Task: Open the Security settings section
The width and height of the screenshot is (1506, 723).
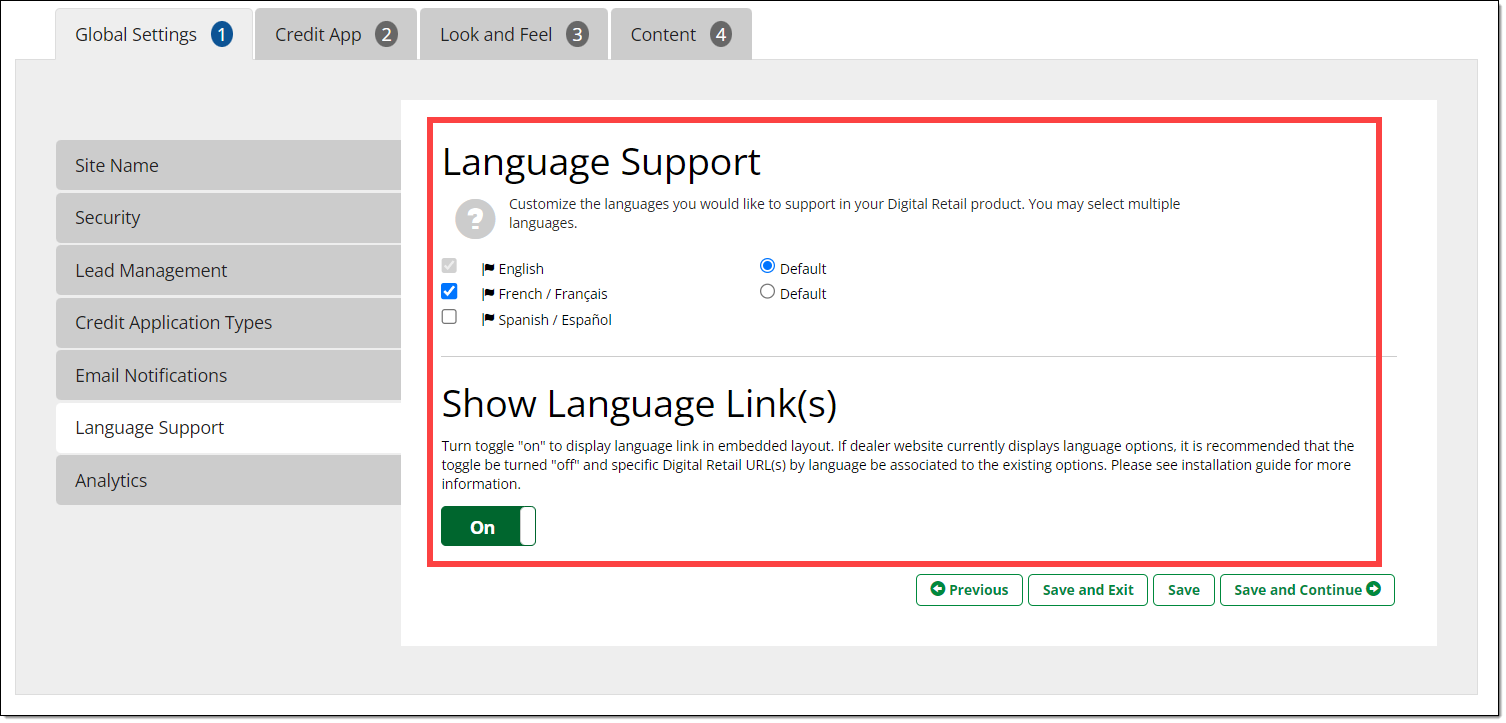Action: point(228,218)
